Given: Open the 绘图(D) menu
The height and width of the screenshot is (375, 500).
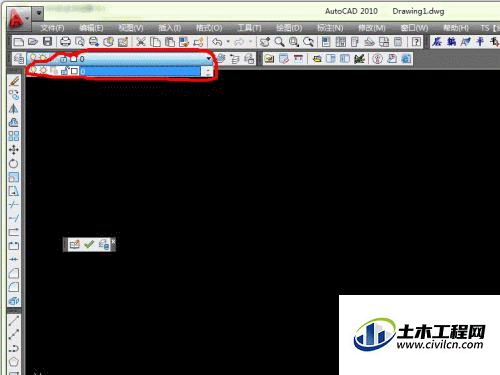Looking at the screenshot, I should 289,28.
